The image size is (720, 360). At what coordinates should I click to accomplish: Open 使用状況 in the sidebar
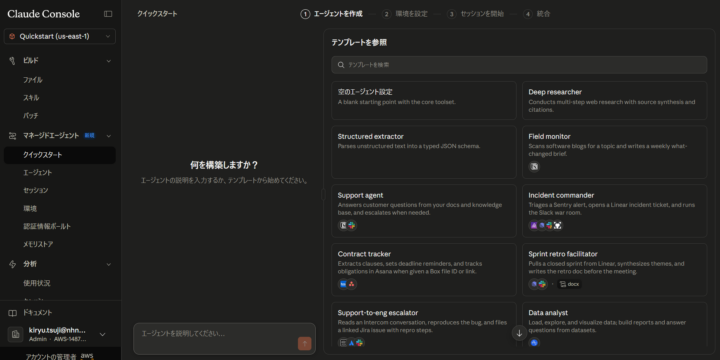click(x=37, y=283)
